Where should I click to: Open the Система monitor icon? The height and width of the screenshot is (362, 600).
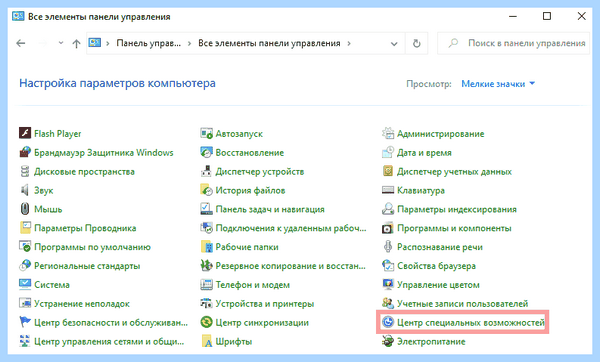point(25,284)
